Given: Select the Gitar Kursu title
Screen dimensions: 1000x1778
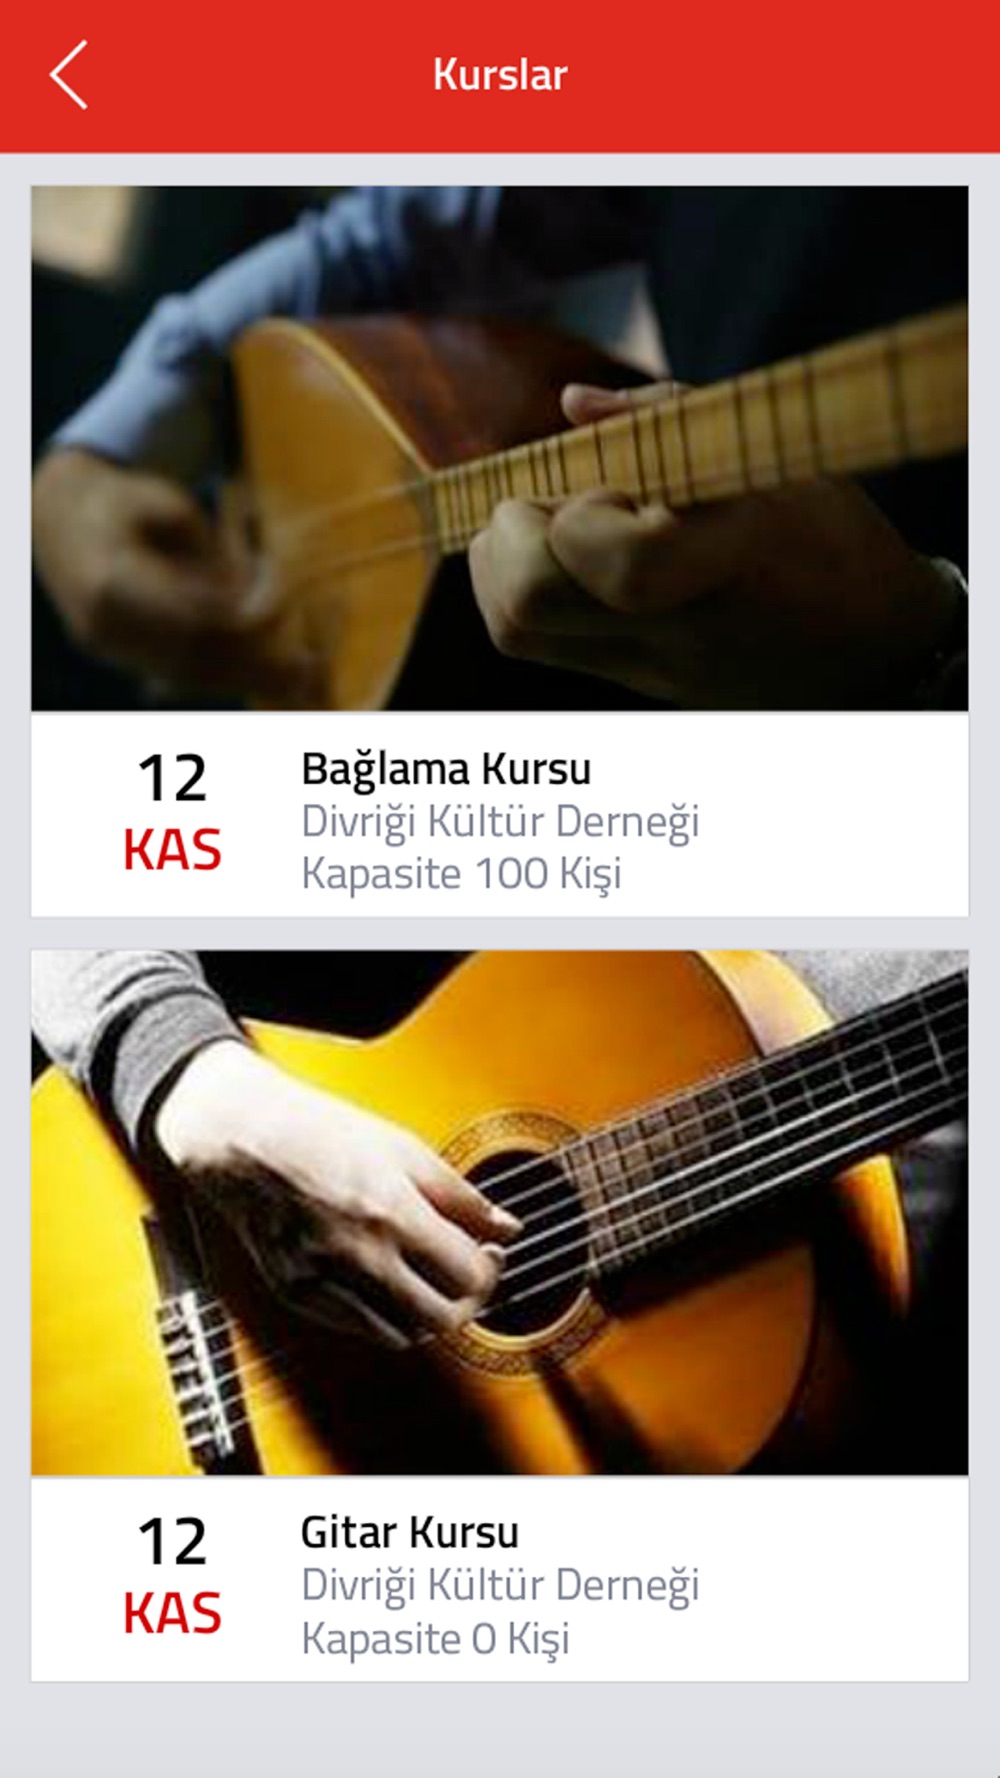Looking at the screenshot, I should [410, 1532].
